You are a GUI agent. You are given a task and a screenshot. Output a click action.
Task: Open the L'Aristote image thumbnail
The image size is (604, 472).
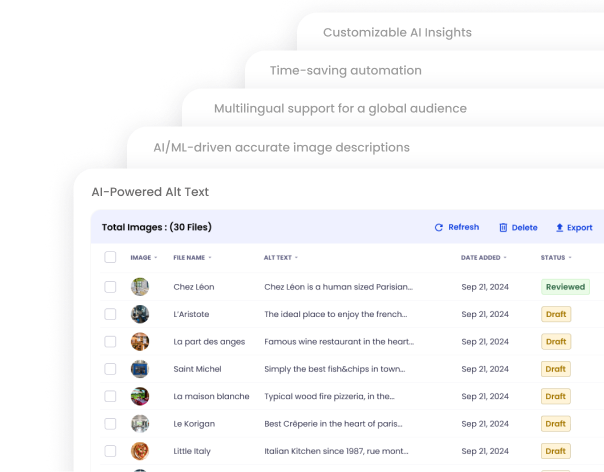click(140, 314)
